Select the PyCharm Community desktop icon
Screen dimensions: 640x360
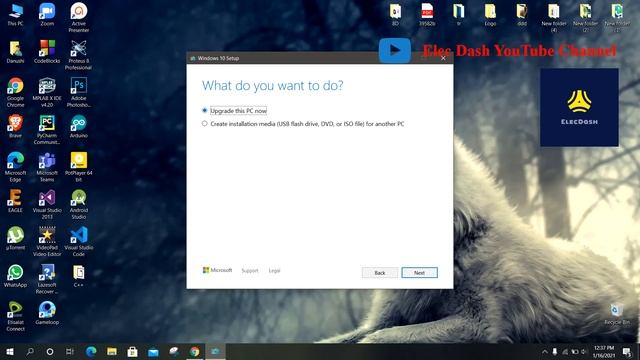(47, 130)
